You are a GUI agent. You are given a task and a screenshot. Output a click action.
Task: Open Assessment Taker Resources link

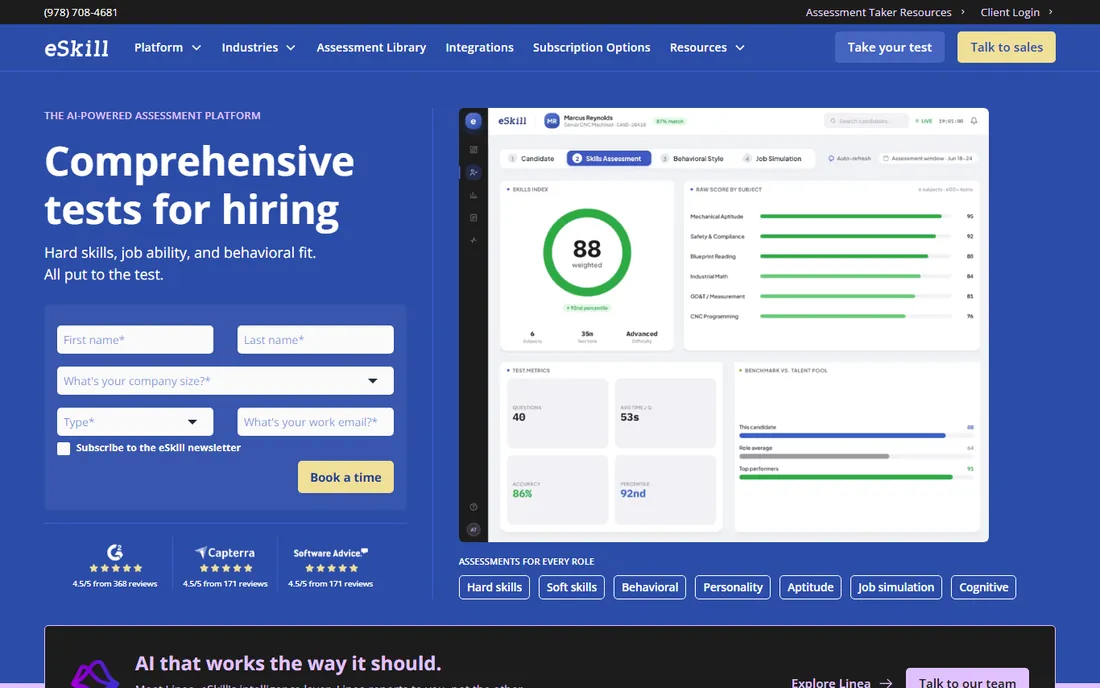(878, 12)
